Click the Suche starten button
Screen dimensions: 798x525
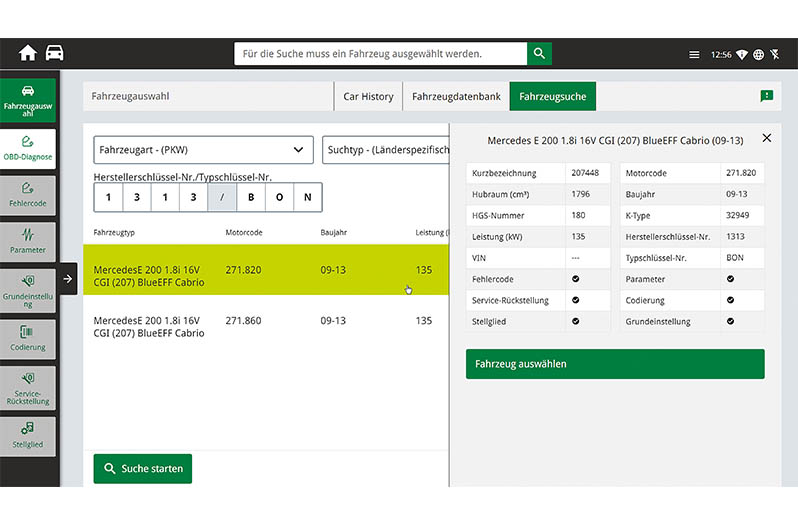pyautogui.click(x=143, y=468)
